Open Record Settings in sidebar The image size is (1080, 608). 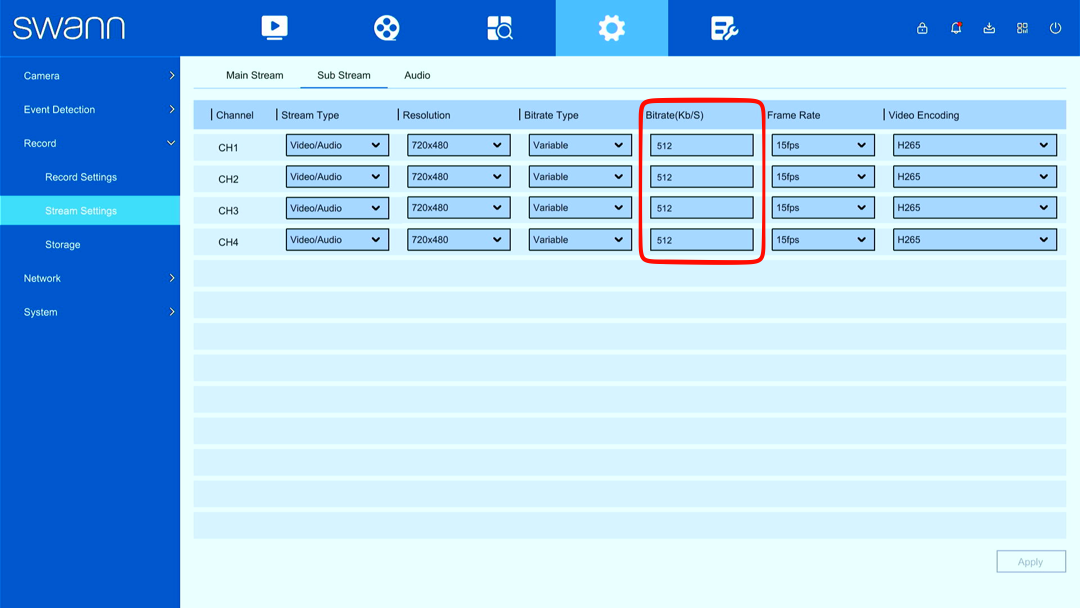click(x=81, y=177)
